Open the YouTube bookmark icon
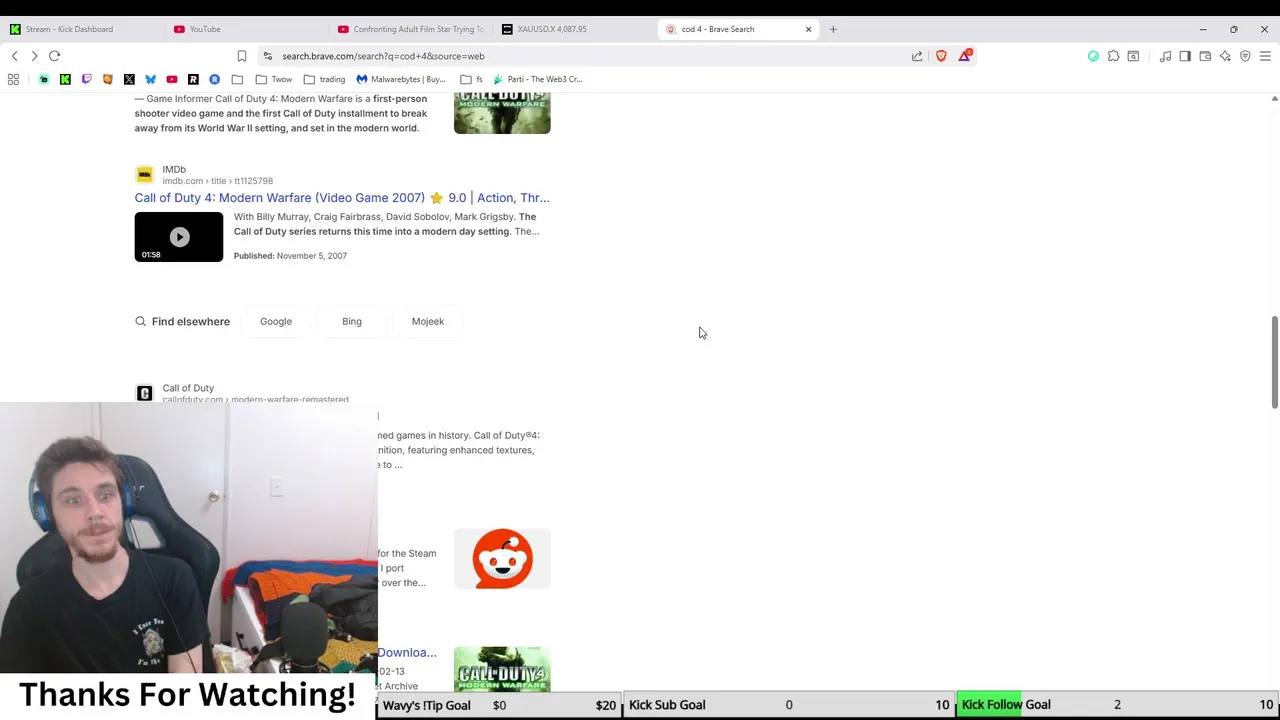The height and width of the screenshot is (720, 1280). point(172,79)
